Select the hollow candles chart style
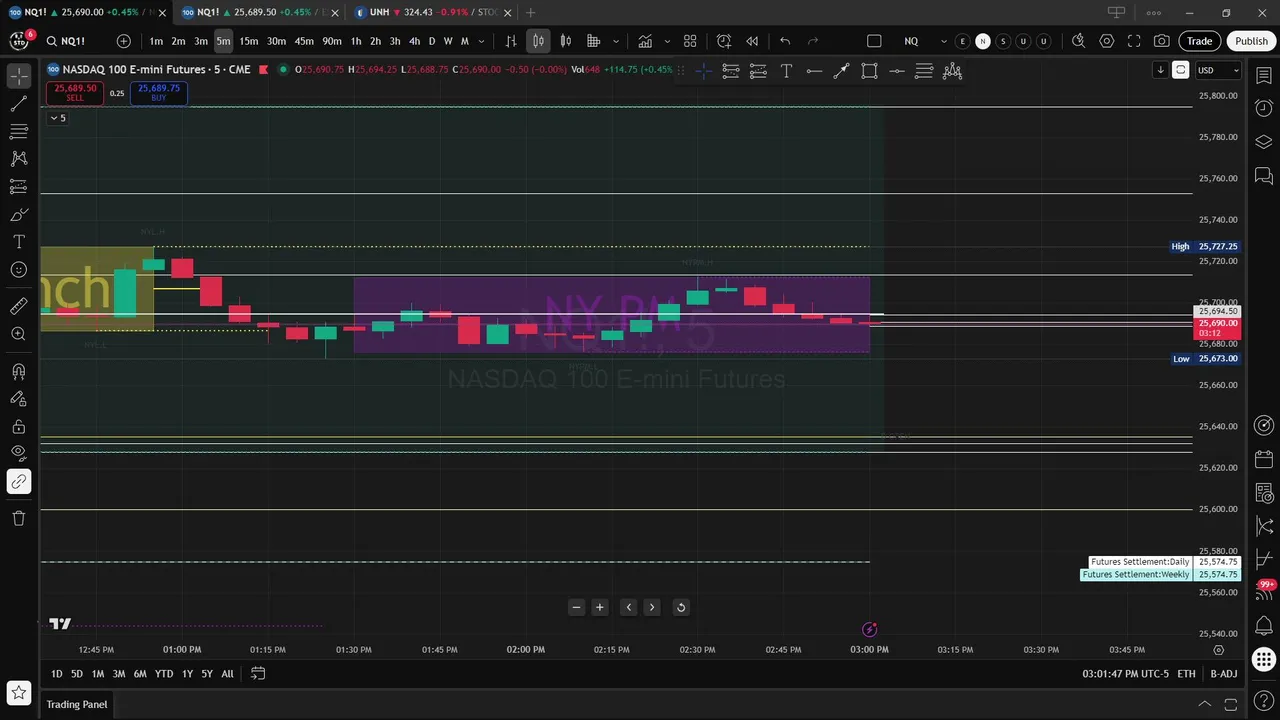Image resolution: width=1280 pixels, height=720 pixels. [566, 41]
